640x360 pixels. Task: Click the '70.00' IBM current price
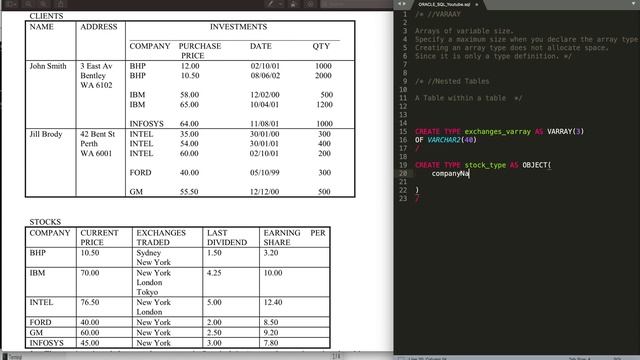coord(90,273)
